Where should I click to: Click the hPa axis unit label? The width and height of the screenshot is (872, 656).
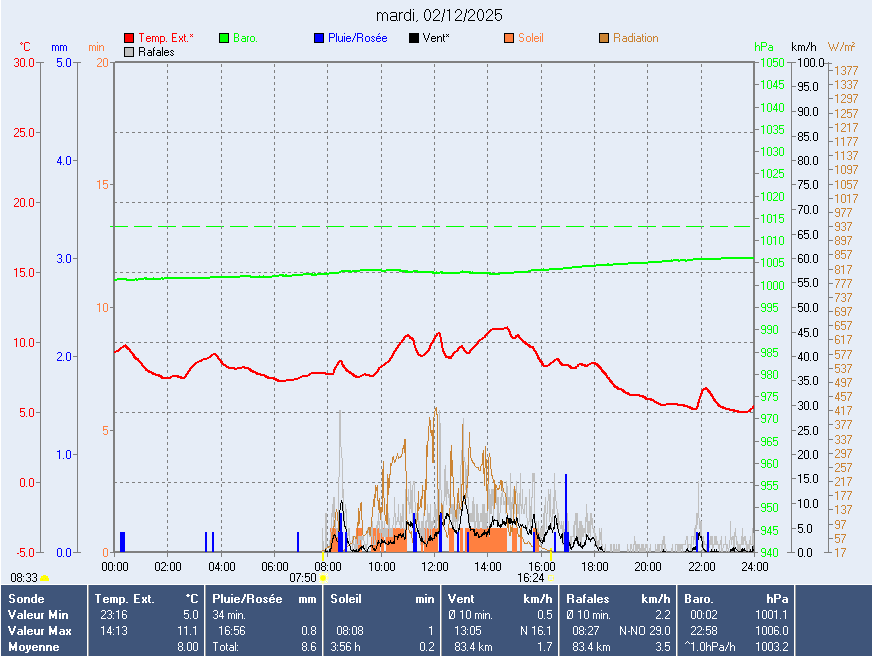[x=764, y=47]
